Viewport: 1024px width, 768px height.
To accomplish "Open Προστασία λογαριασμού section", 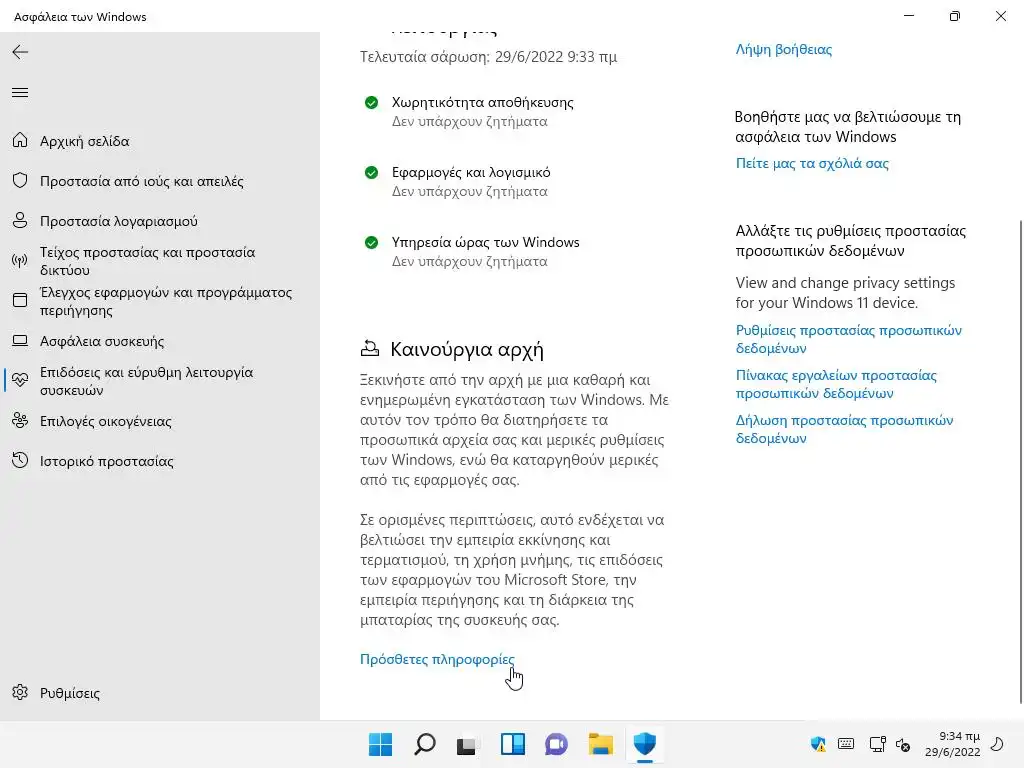I will point(118,221).
